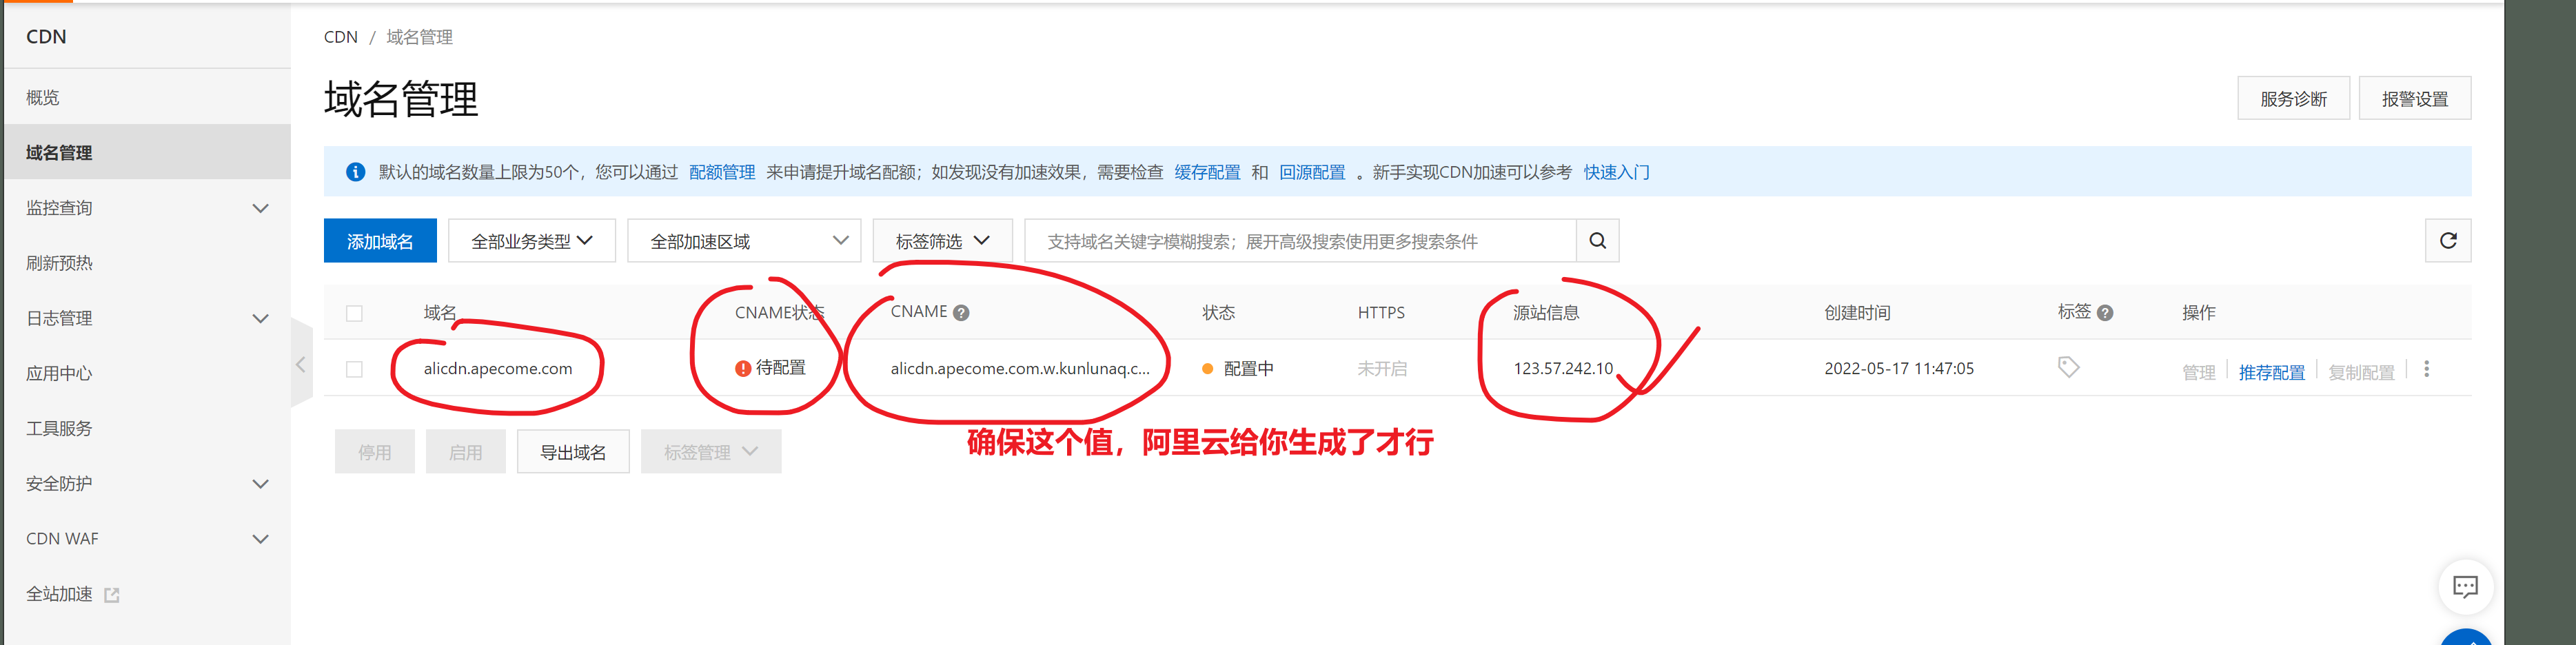Expand the 标签筛选 filter dropdown
The height and width of the screenshot is (645, 2576).
[942, 241]
